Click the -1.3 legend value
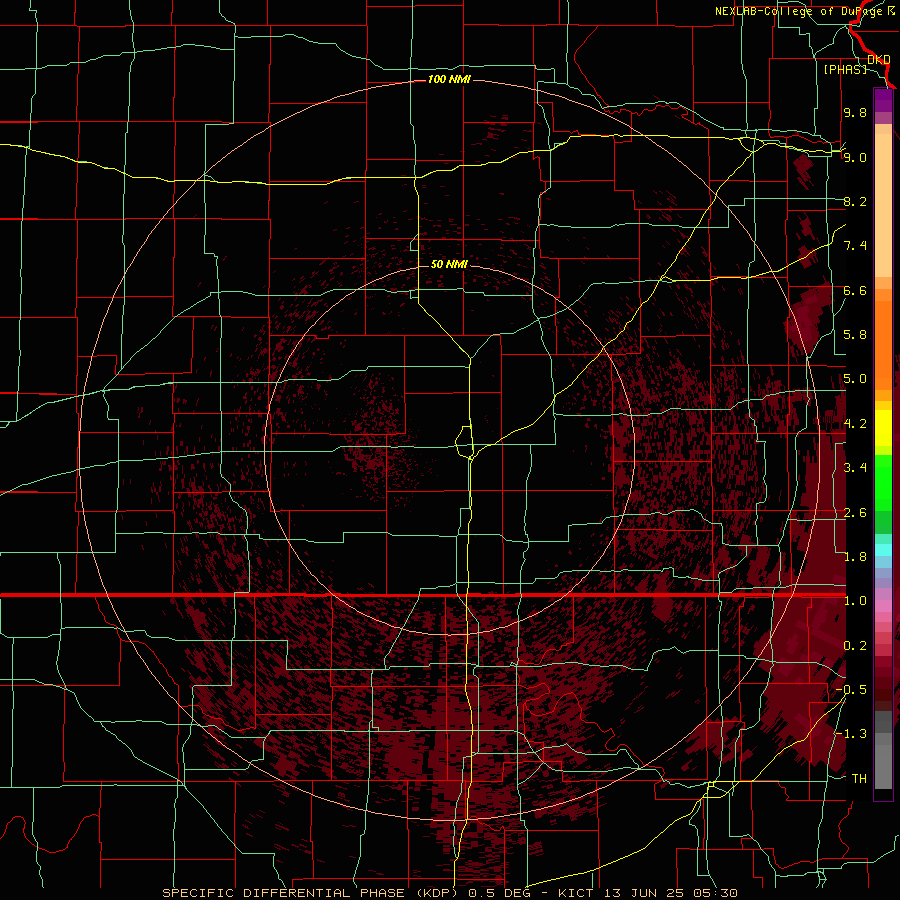 (x=851, y=734)
